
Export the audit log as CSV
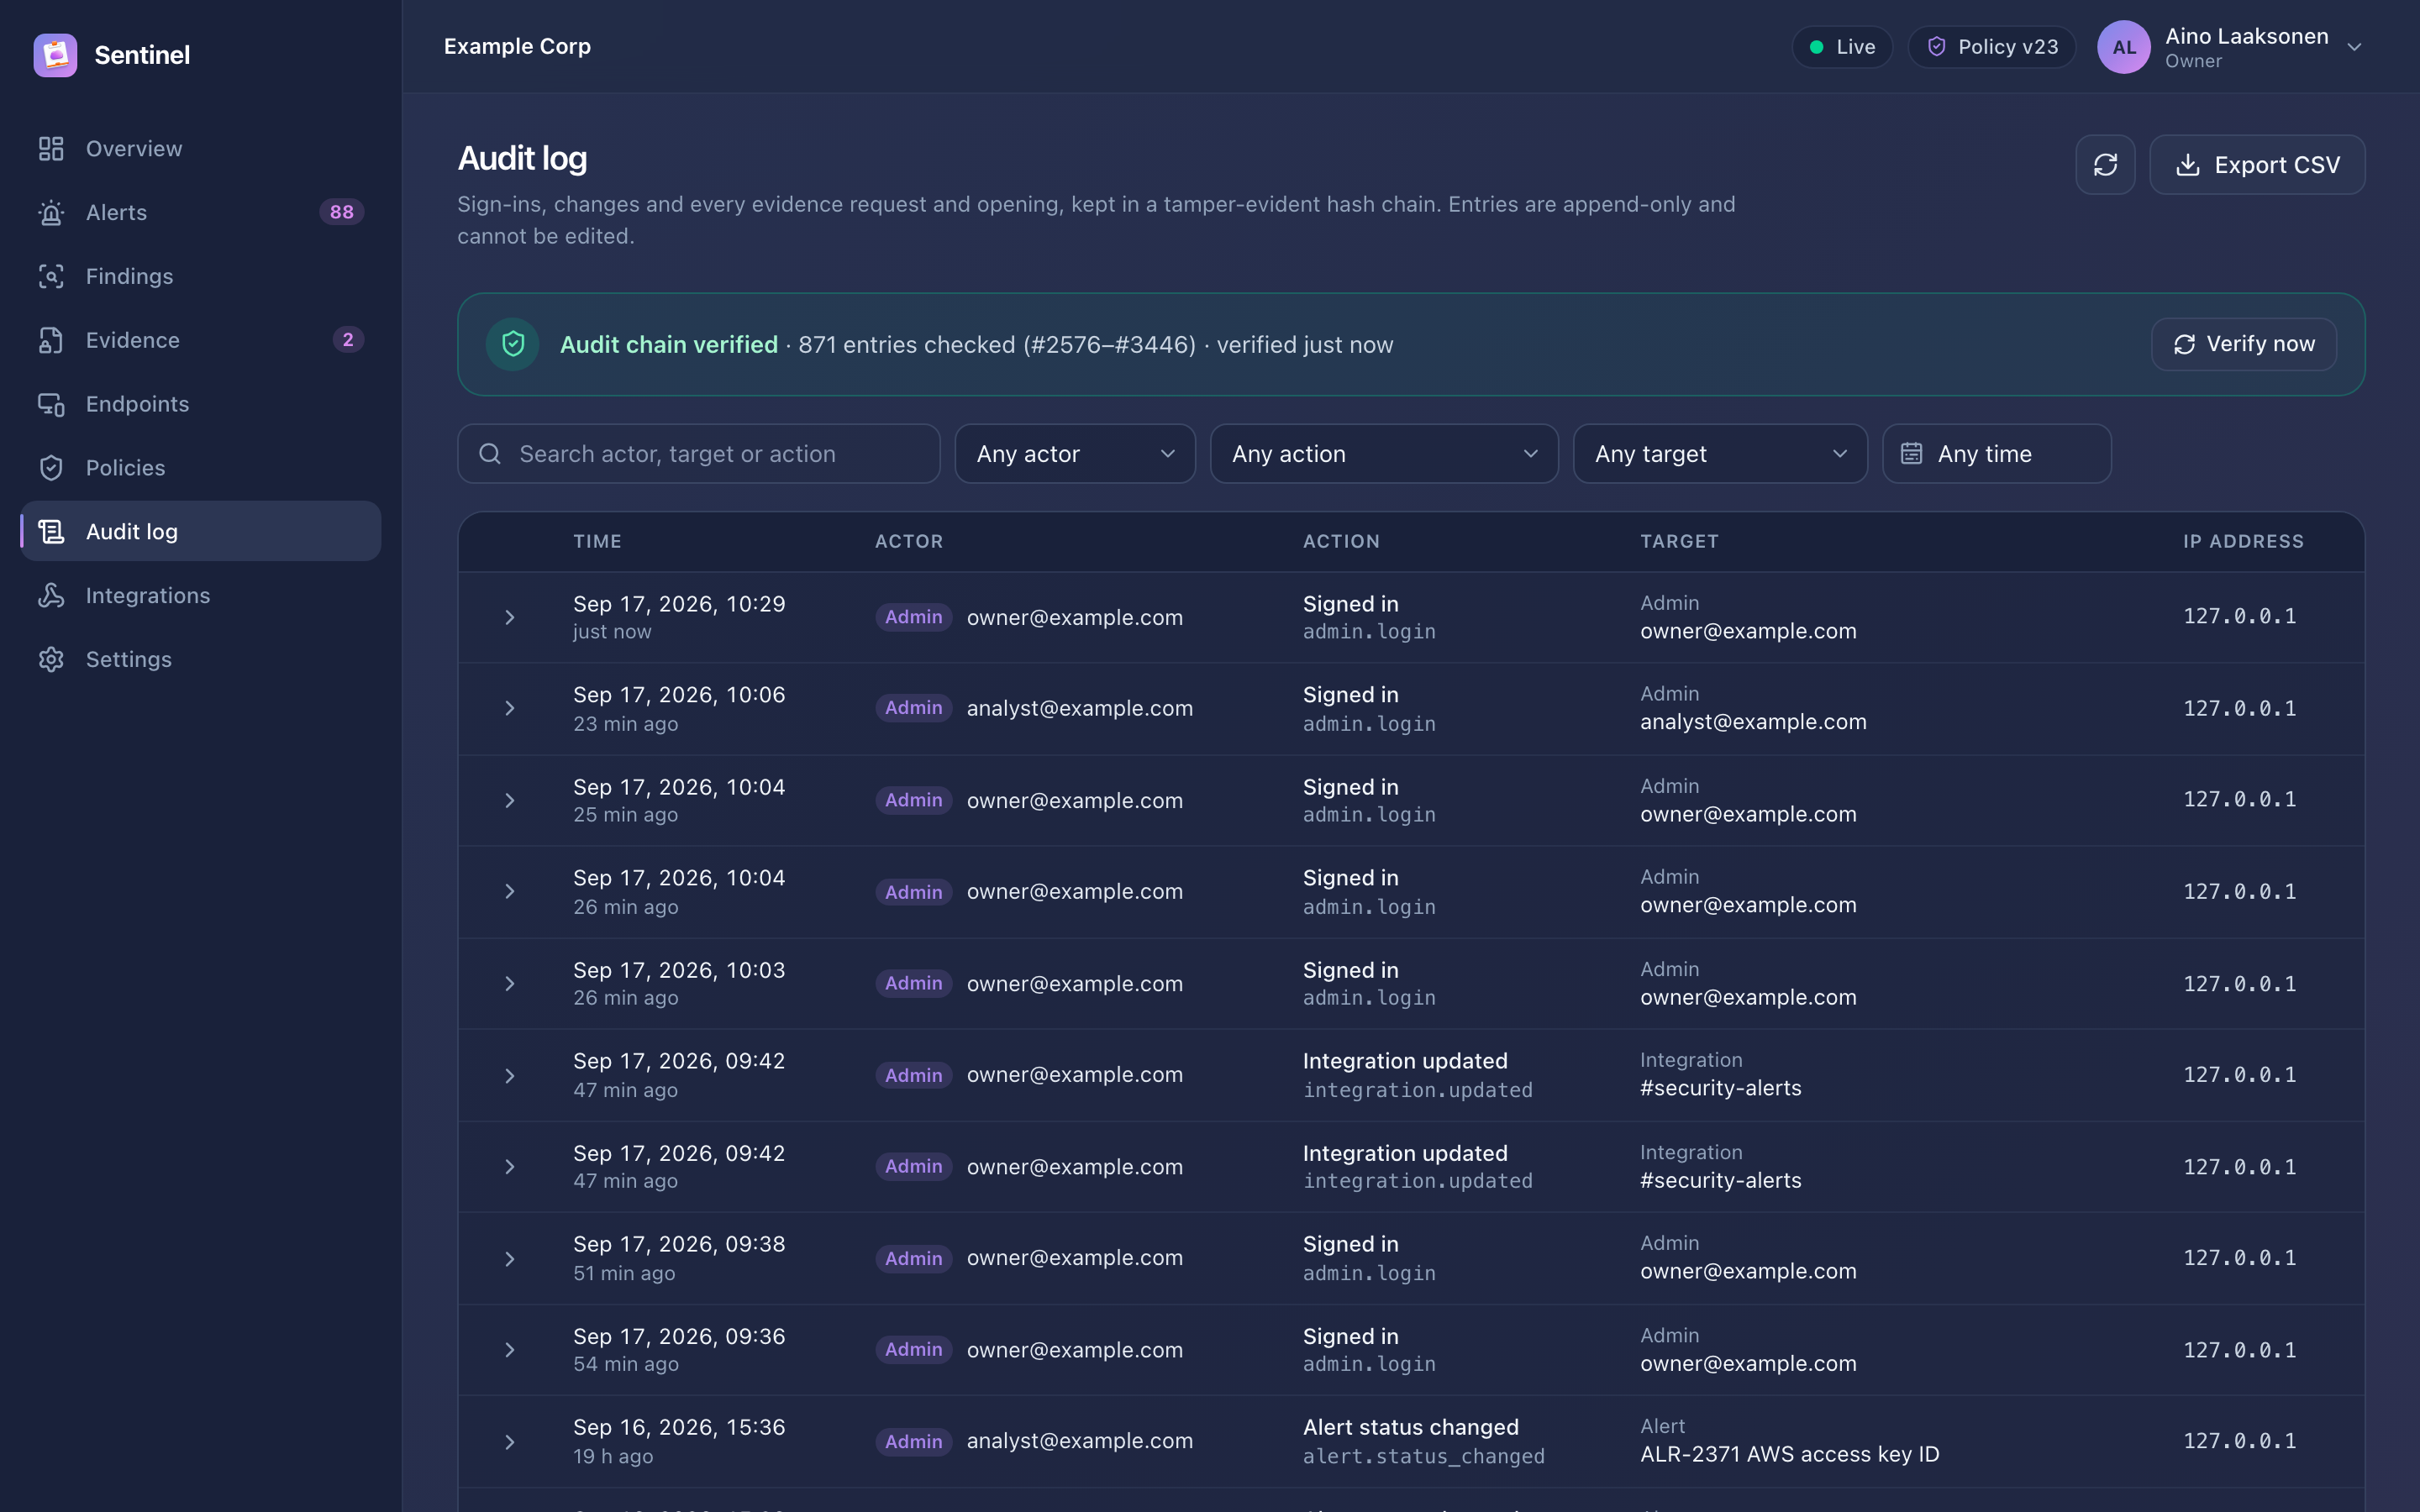(x=2257, y=165)
